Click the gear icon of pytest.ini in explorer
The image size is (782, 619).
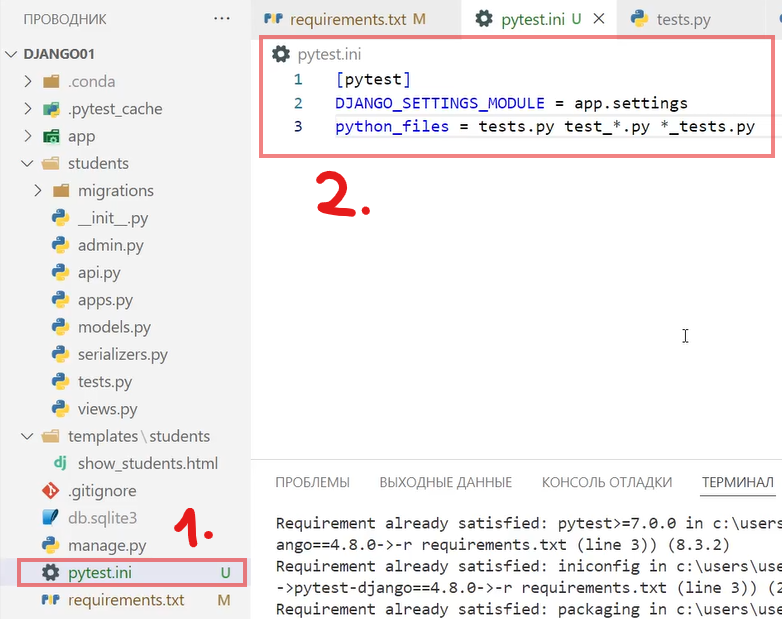[50, 573]
